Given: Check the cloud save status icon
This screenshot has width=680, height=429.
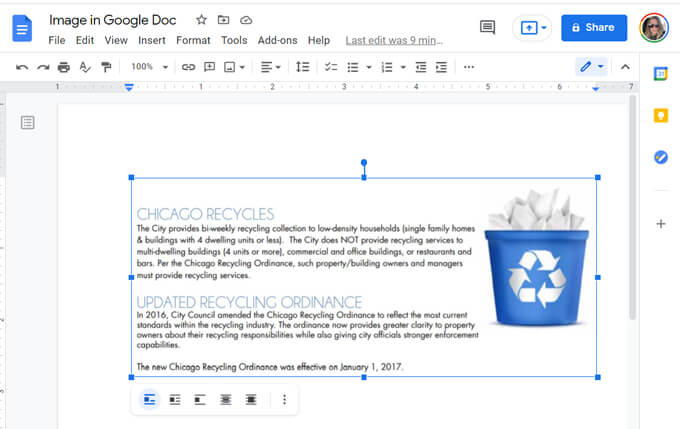Looking at the screenshot, I should pos(246,20).
